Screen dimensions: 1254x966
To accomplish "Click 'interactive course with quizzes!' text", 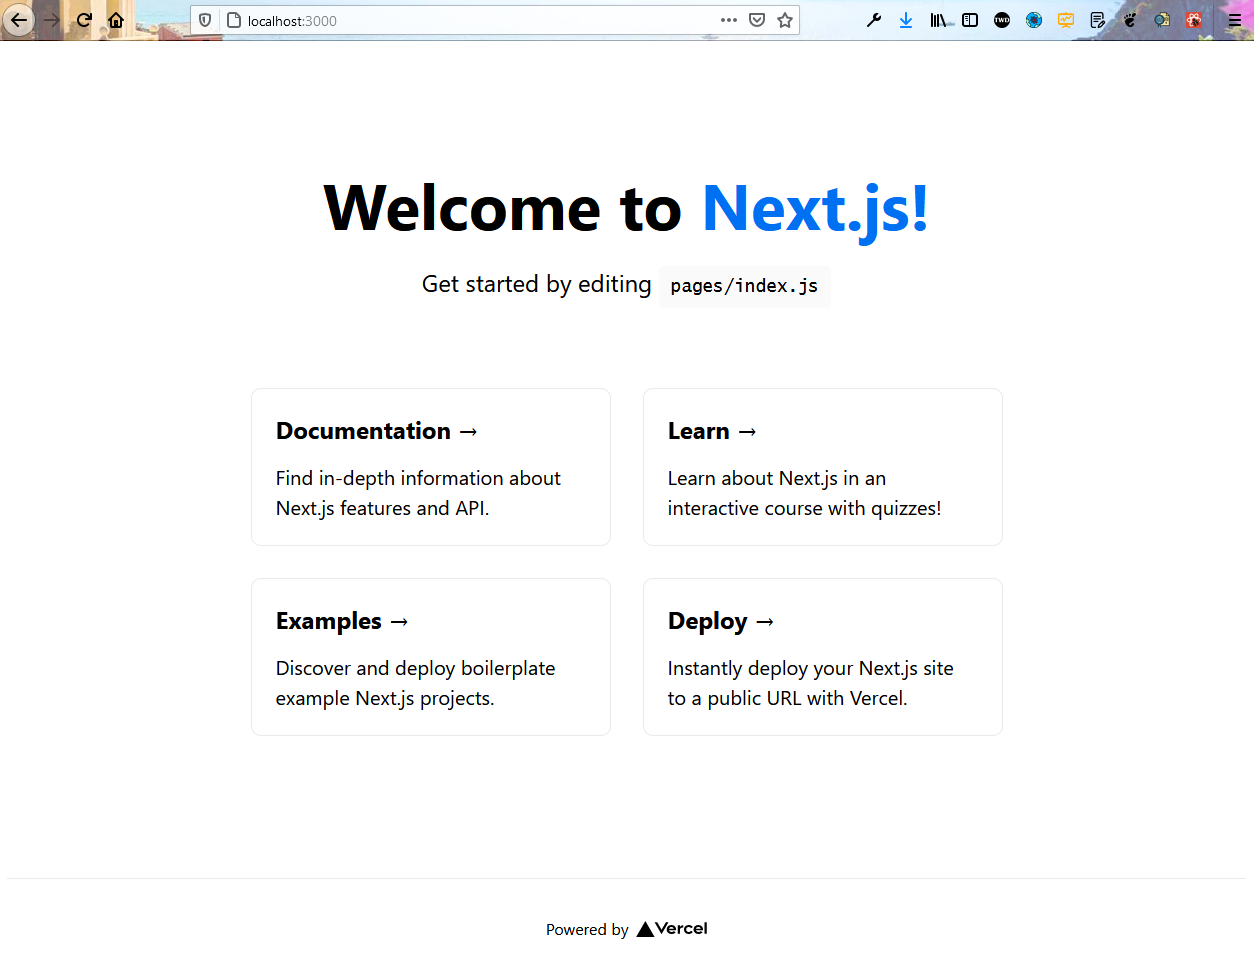I will (x=804, y=508).
